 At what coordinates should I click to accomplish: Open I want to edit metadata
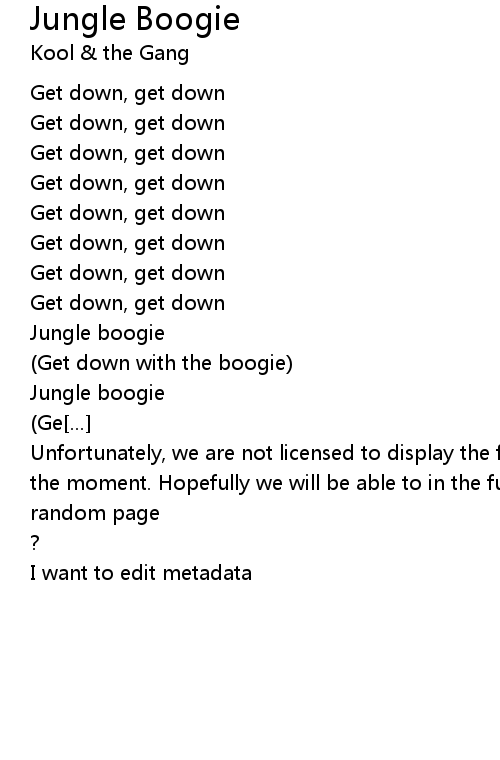[141, 573]
